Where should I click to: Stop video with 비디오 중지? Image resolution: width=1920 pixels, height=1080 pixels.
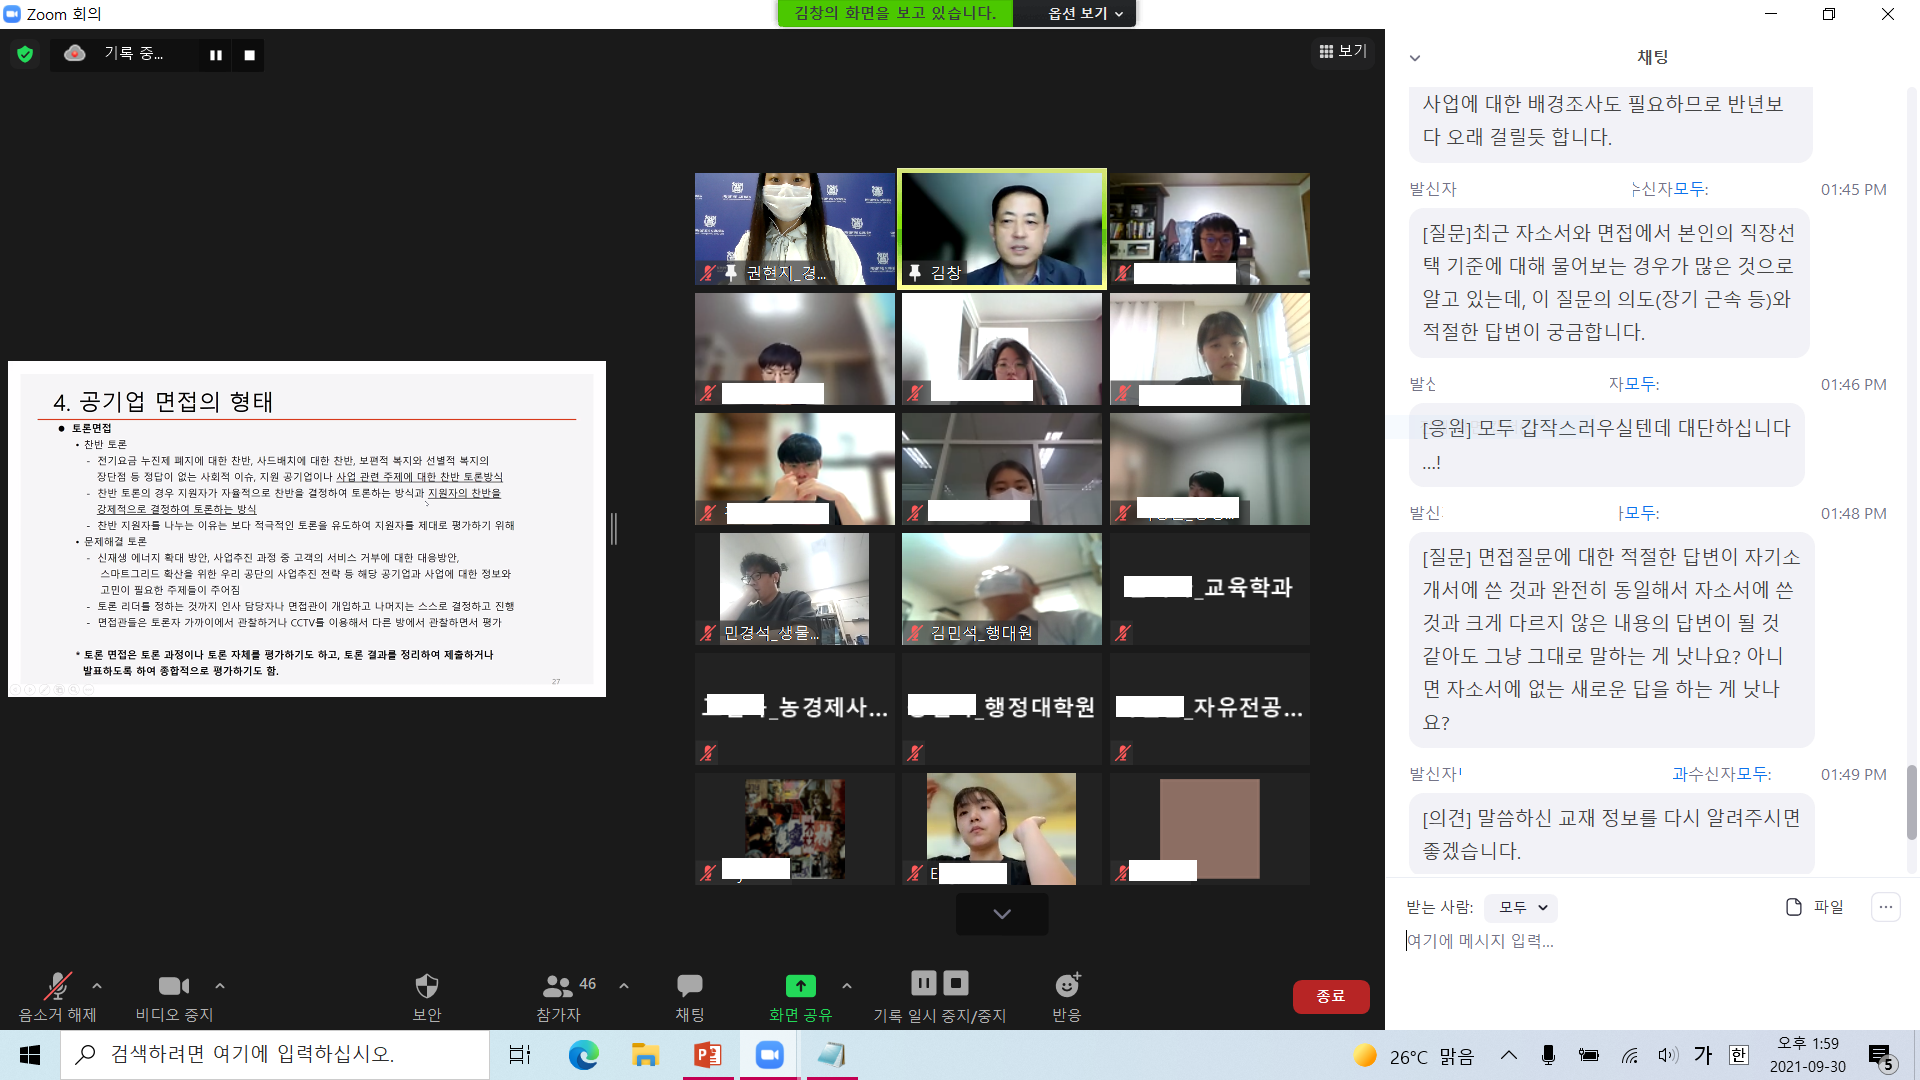point(174,996)
